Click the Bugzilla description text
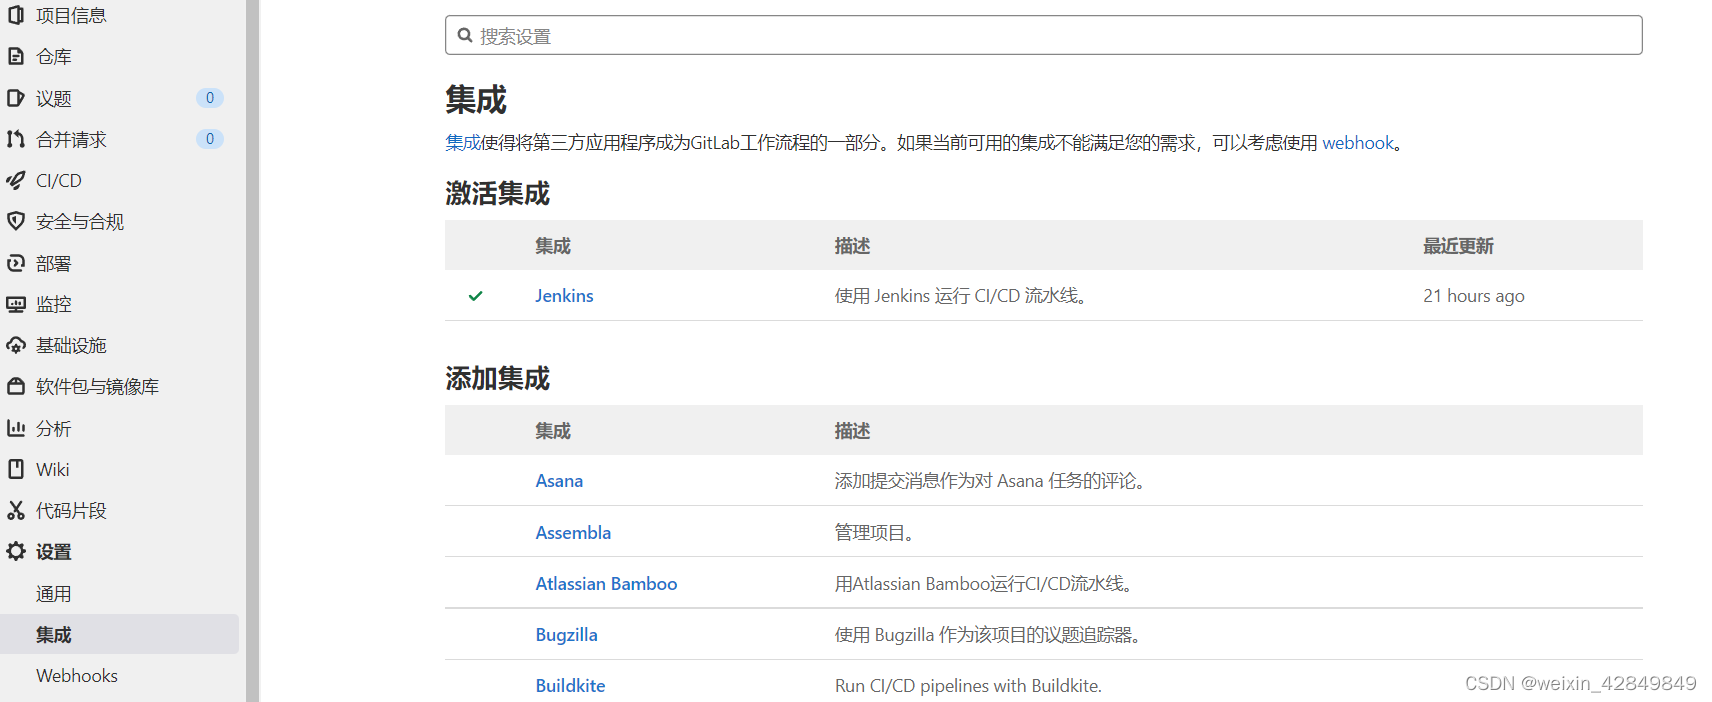This screenshot has height=702, width=1712. pos(988,634)
